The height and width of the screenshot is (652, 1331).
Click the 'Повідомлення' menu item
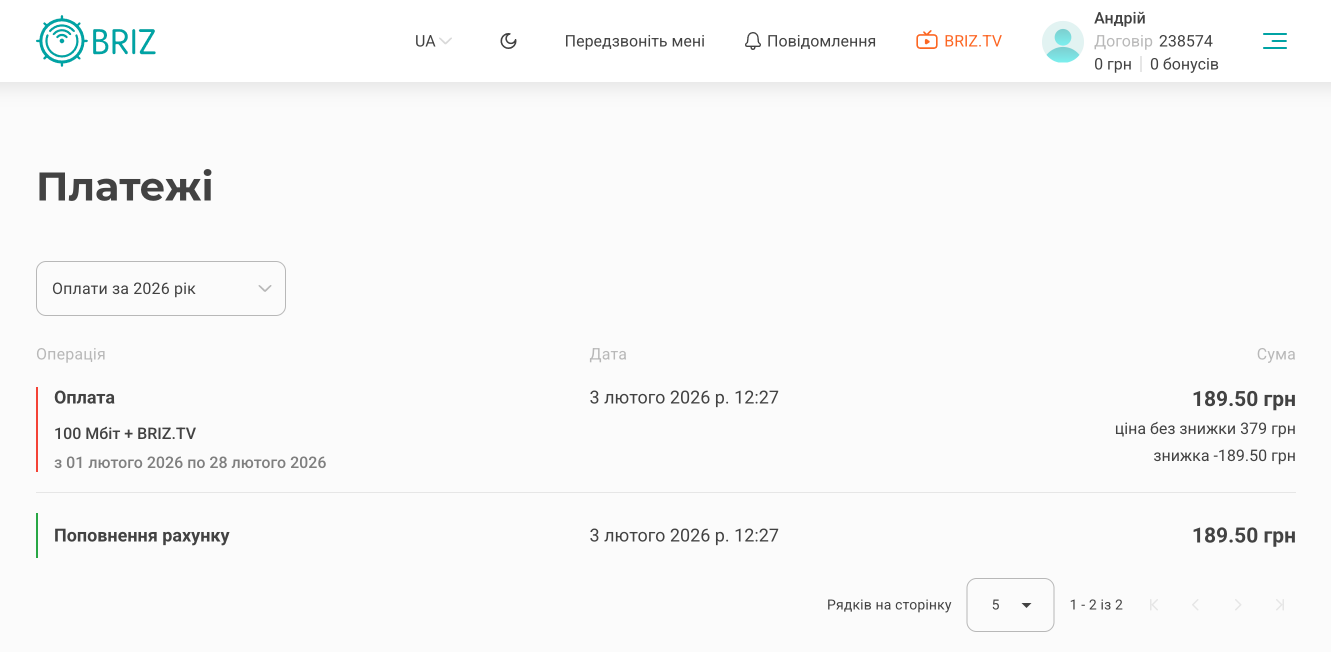[x=821, y=41]
